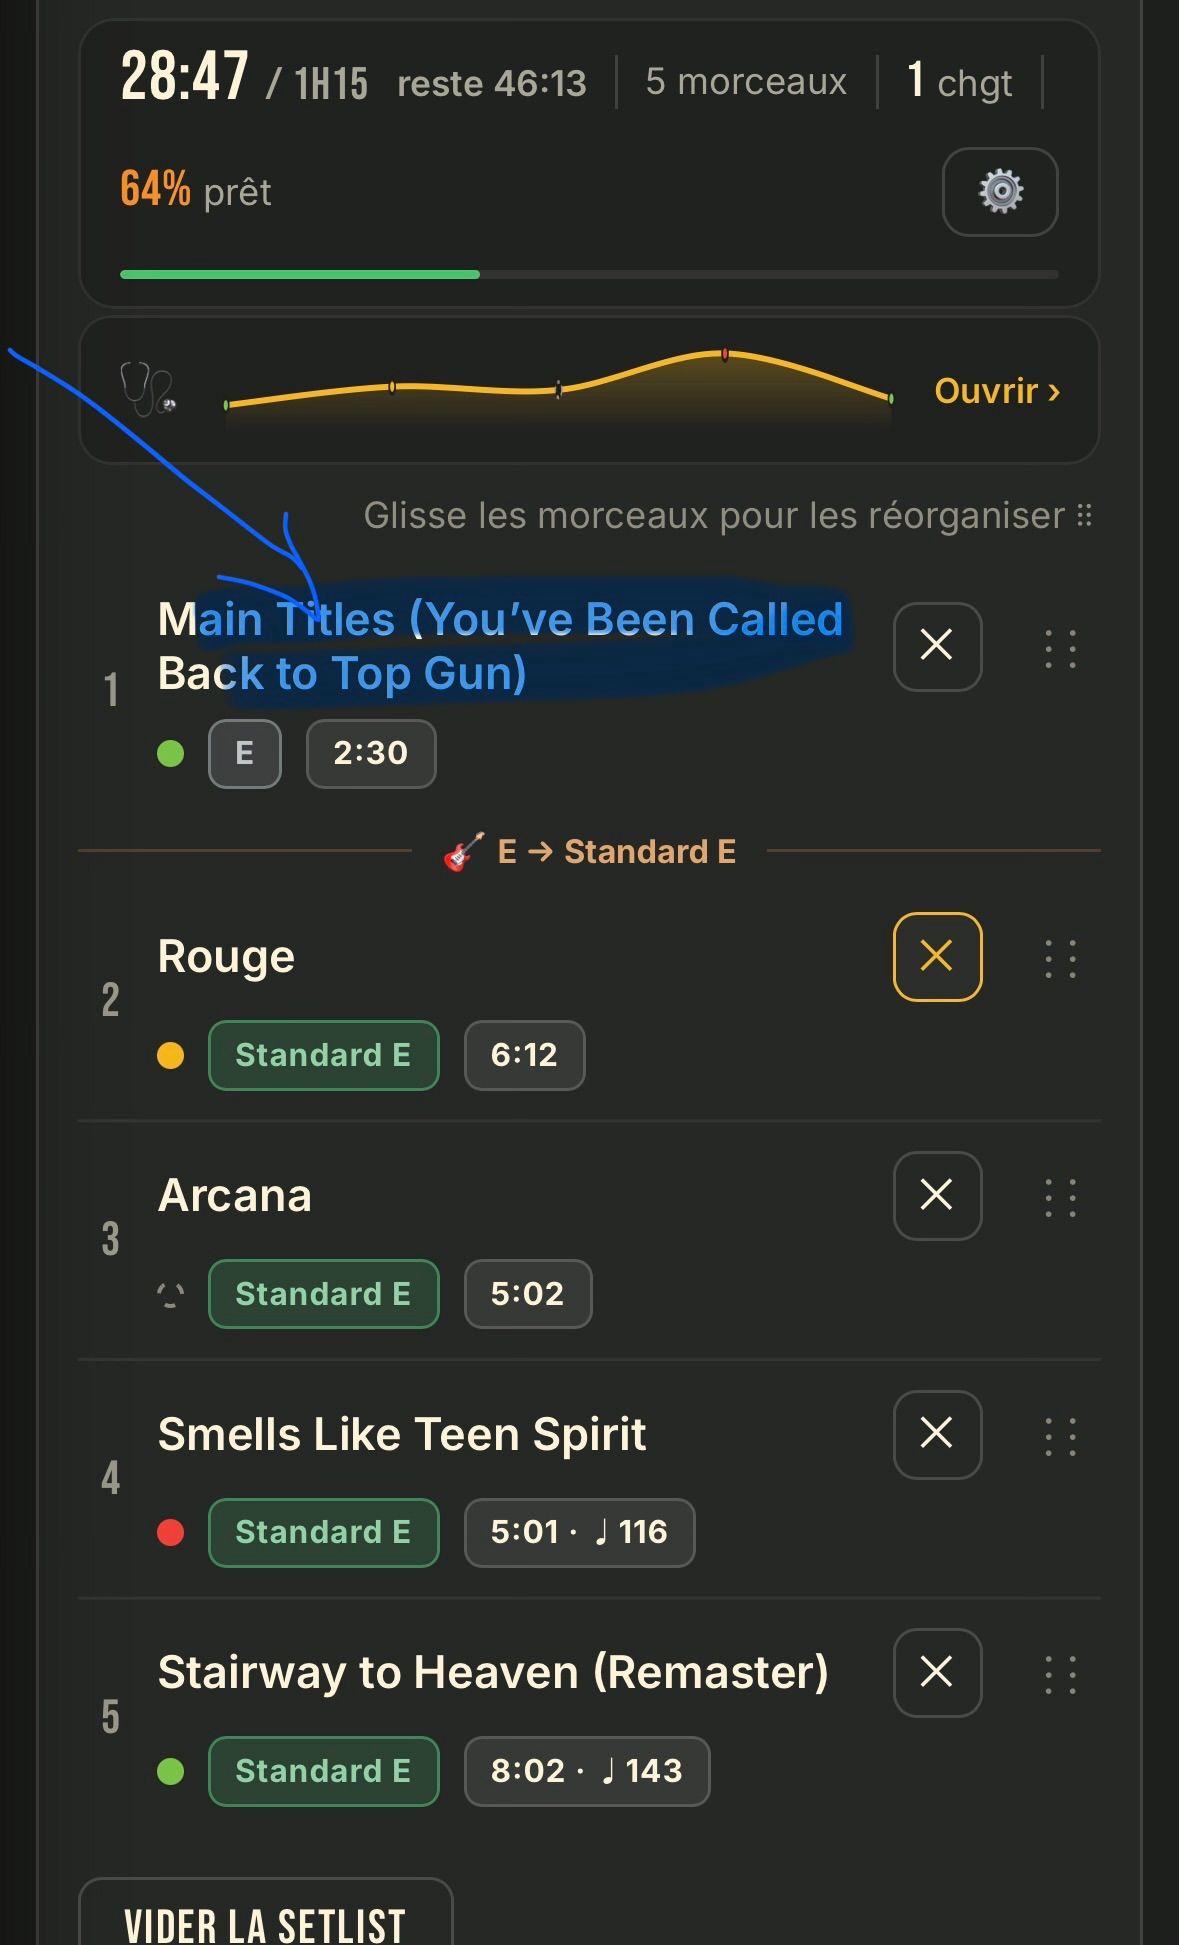Toggle the green readiness dot on Main Titles
Image resolution: width=1179 pixels, height=1945 pixels.
(x=171, y=753)
